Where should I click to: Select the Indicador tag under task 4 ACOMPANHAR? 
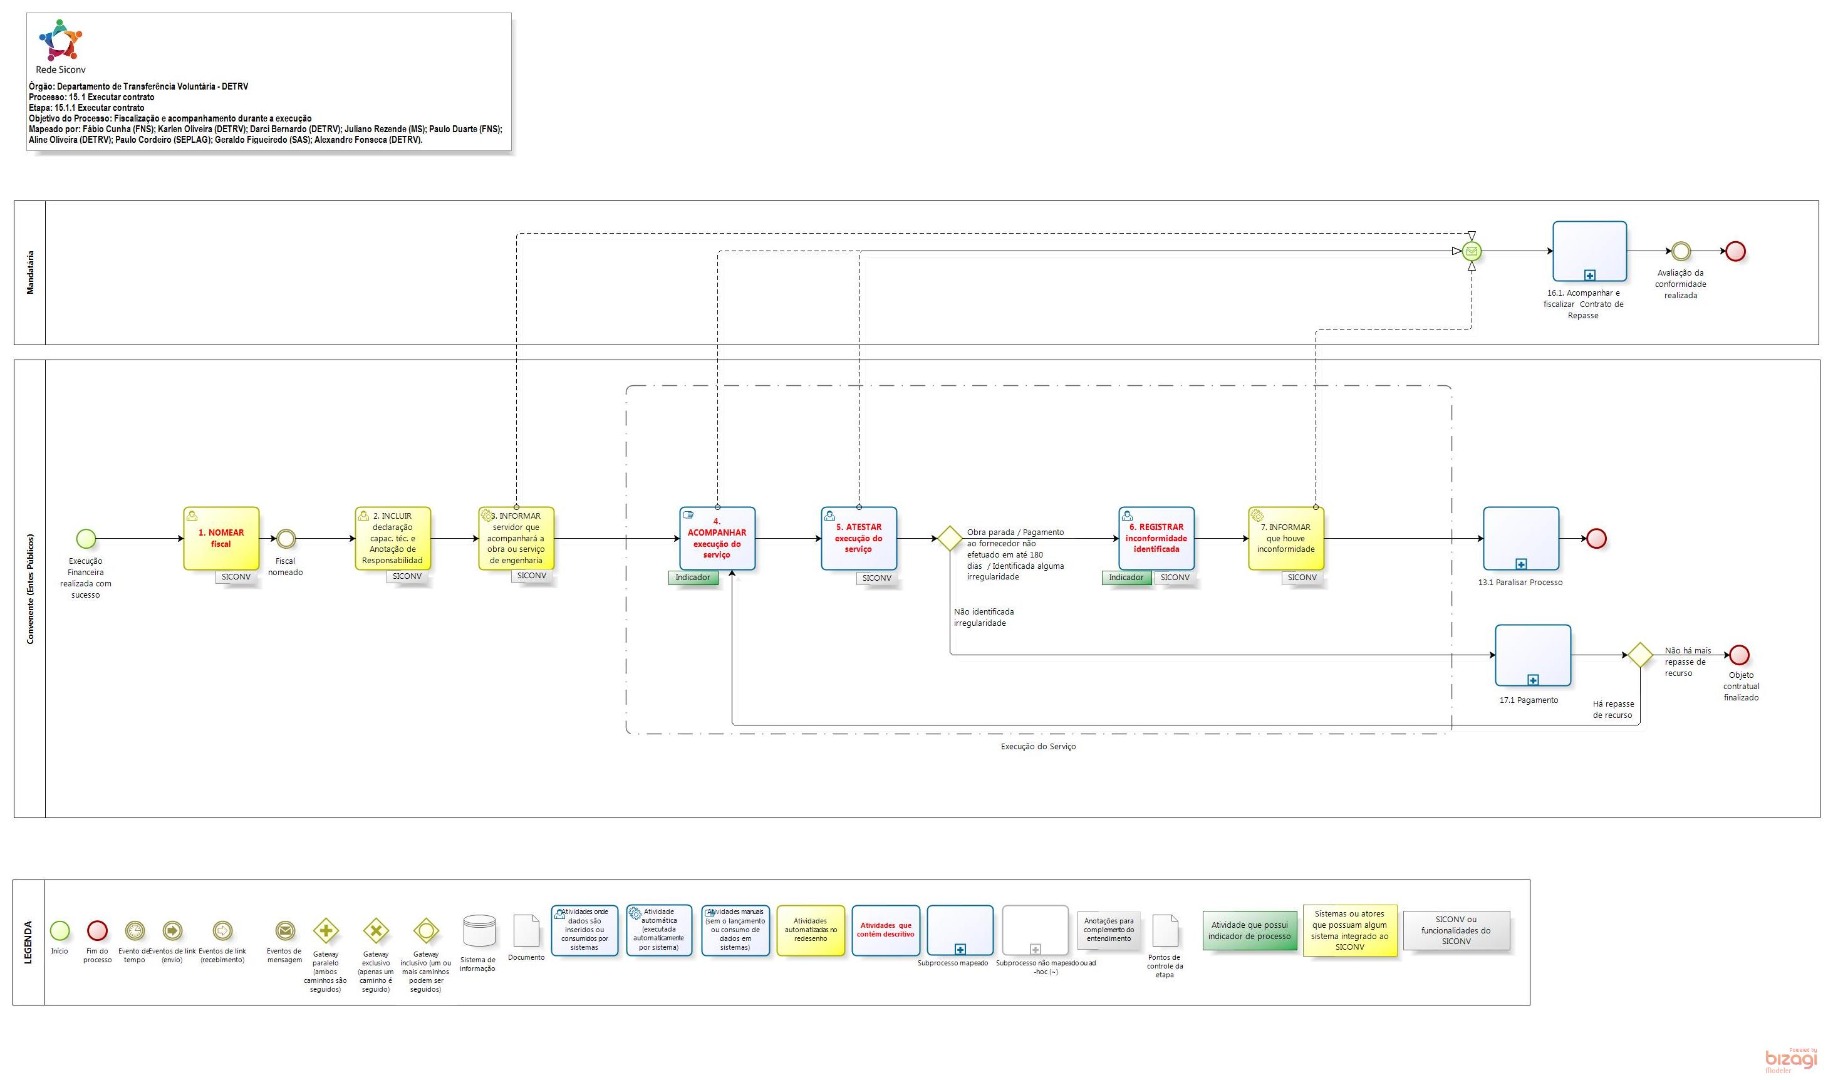693,578
